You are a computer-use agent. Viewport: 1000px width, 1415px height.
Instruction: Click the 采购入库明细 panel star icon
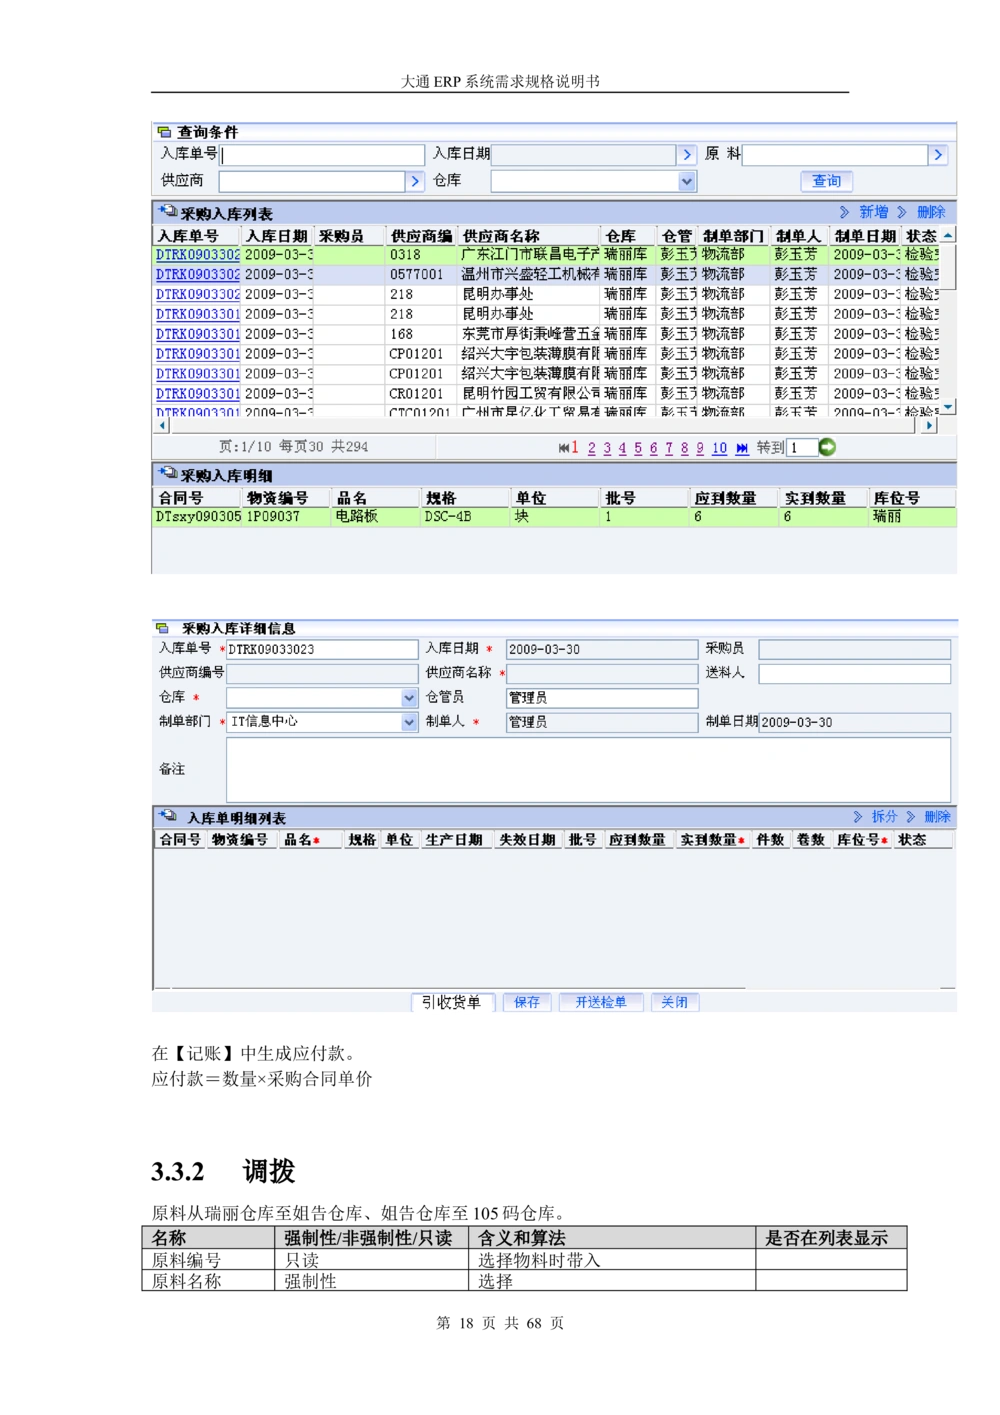(165, 472)
